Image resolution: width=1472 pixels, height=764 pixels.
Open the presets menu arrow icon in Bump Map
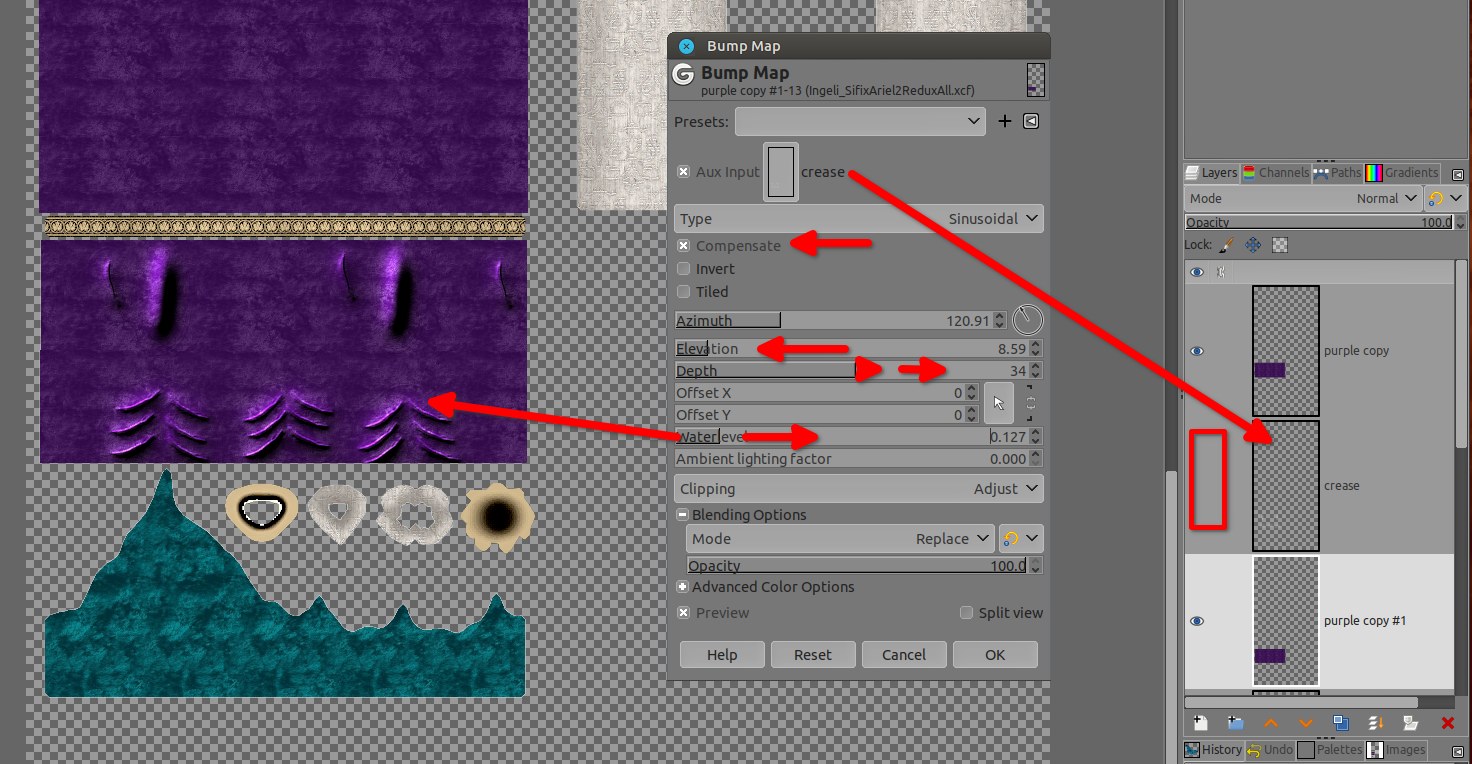[x=1031, y=121]
